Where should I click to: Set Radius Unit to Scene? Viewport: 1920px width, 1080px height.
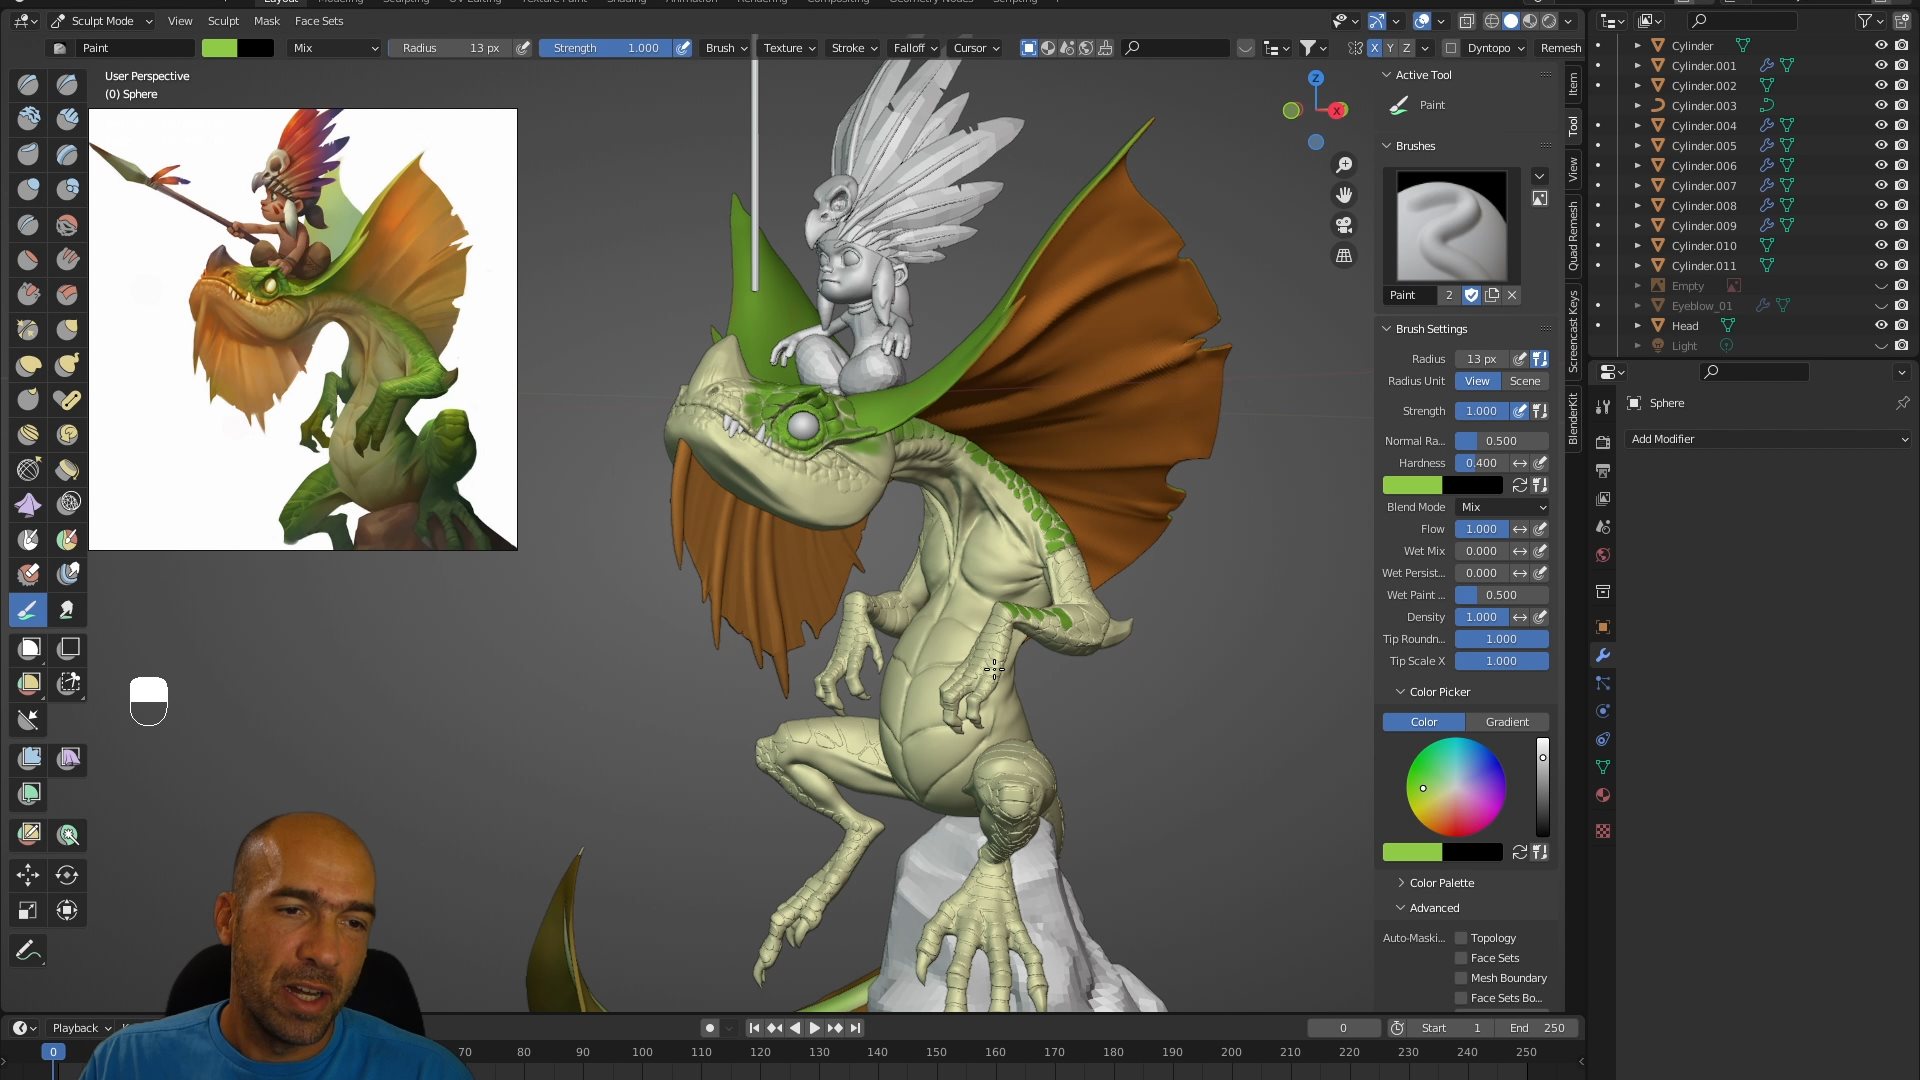point(1524,381)
